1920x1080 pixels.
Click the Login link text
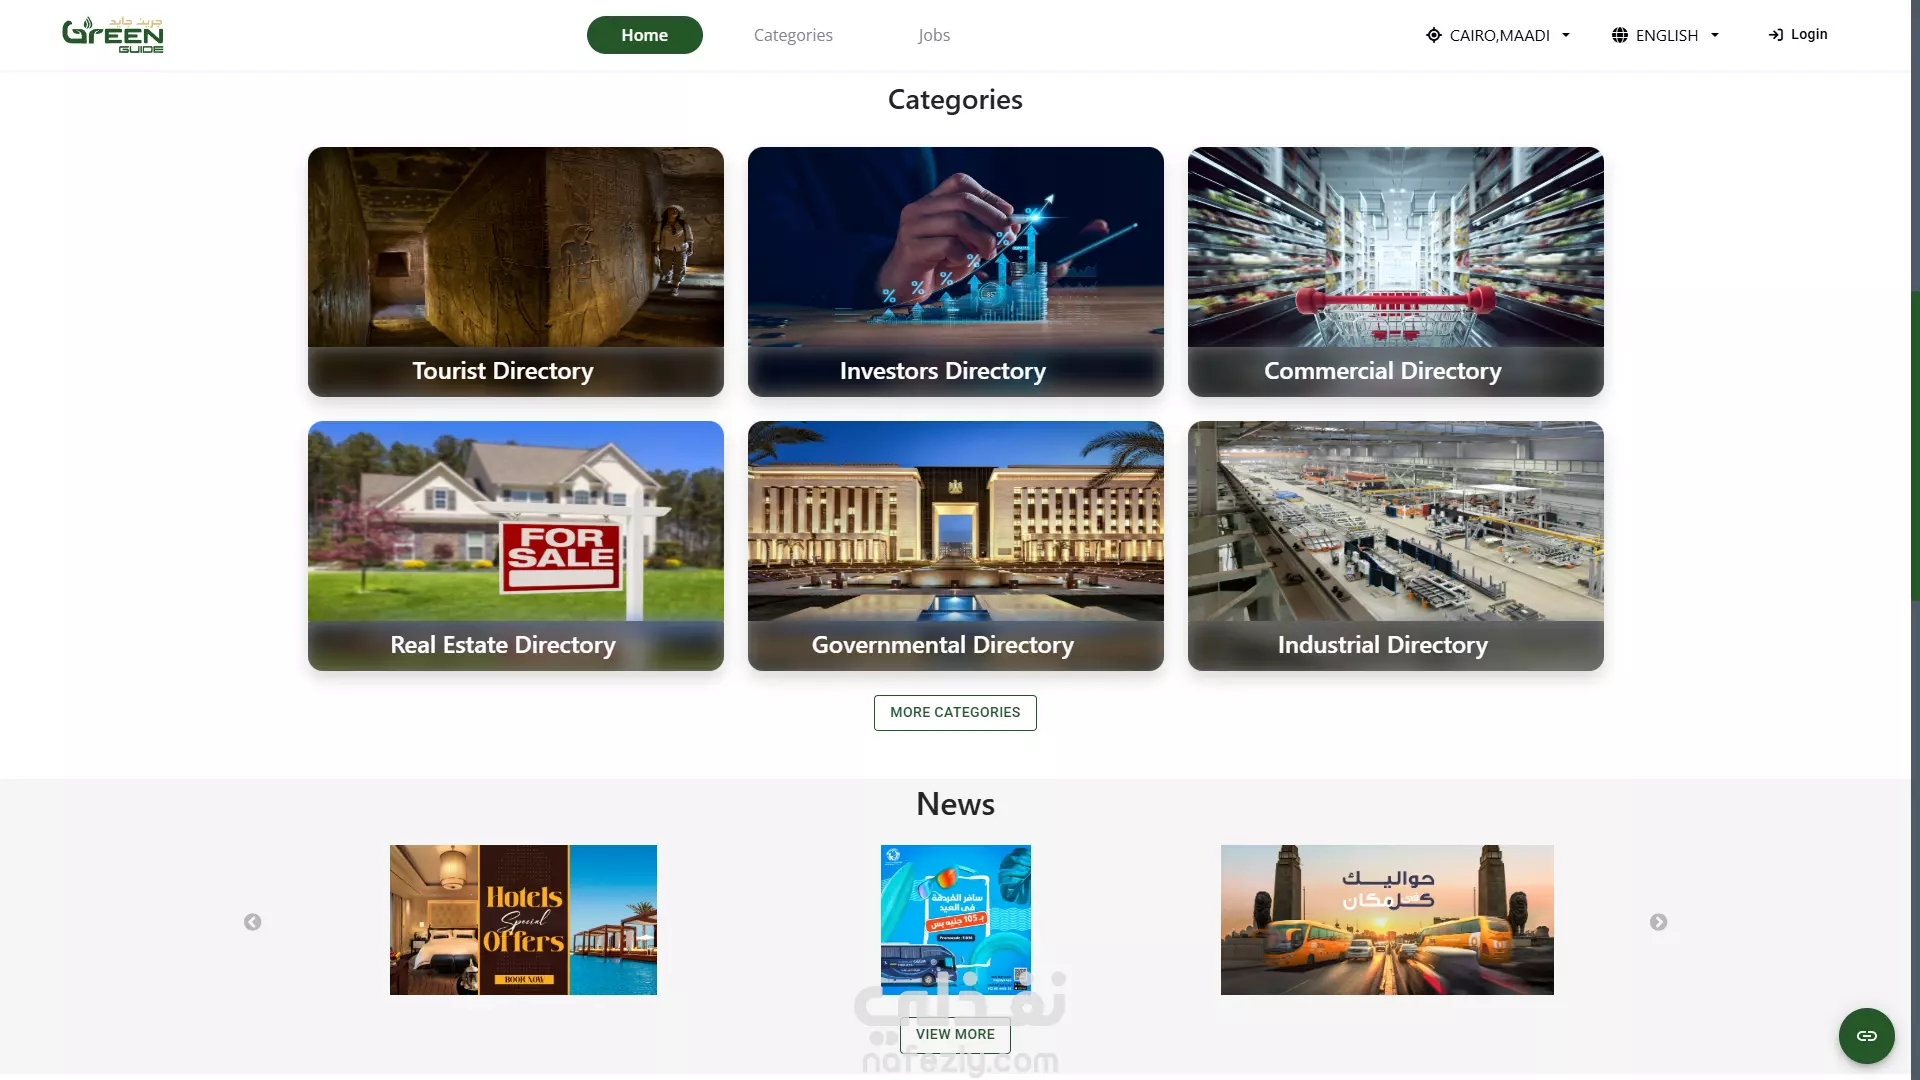click(1809, 34)
